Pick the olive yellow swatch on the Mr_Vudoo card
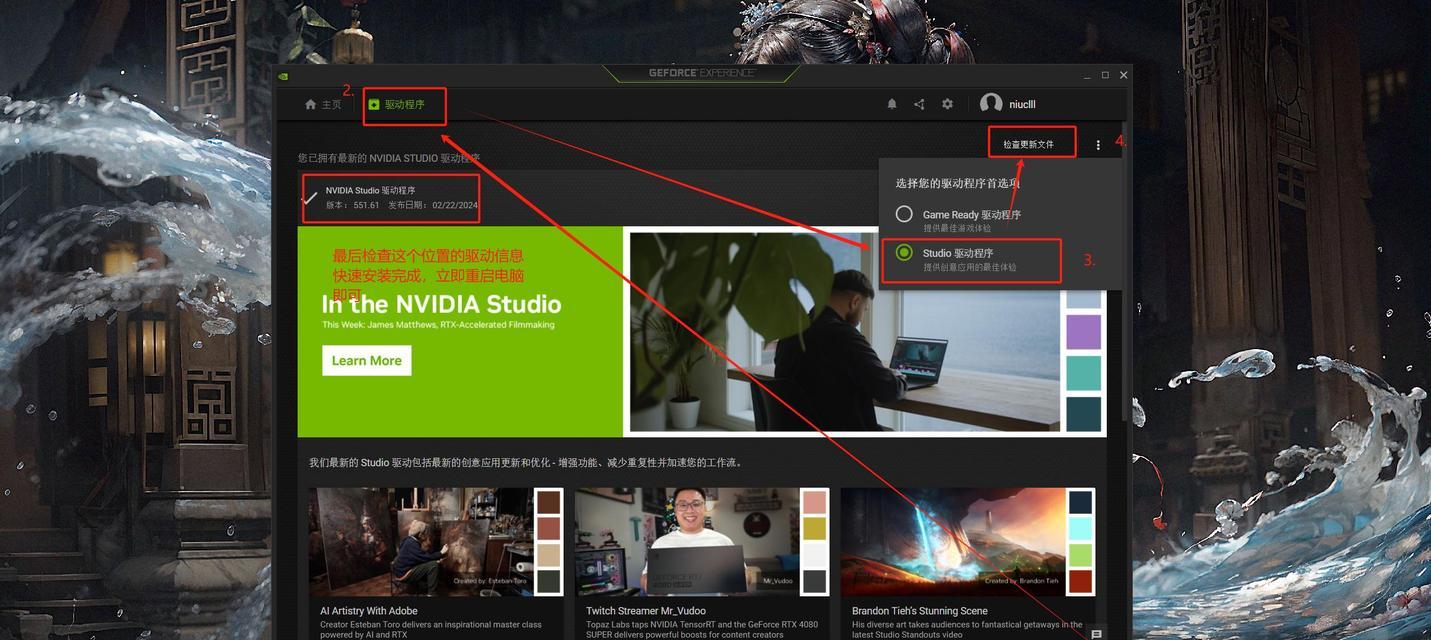Viewport: 1431px width, 640px height. [815, 528]
